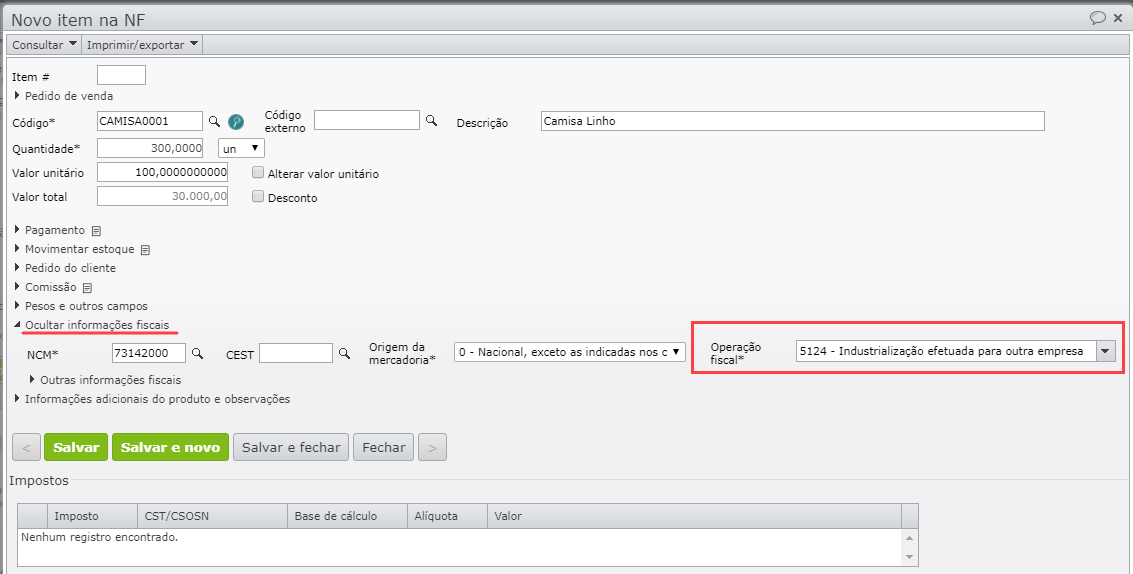
Task: Click the Salvar e fechar button
Action: (291, 447)
